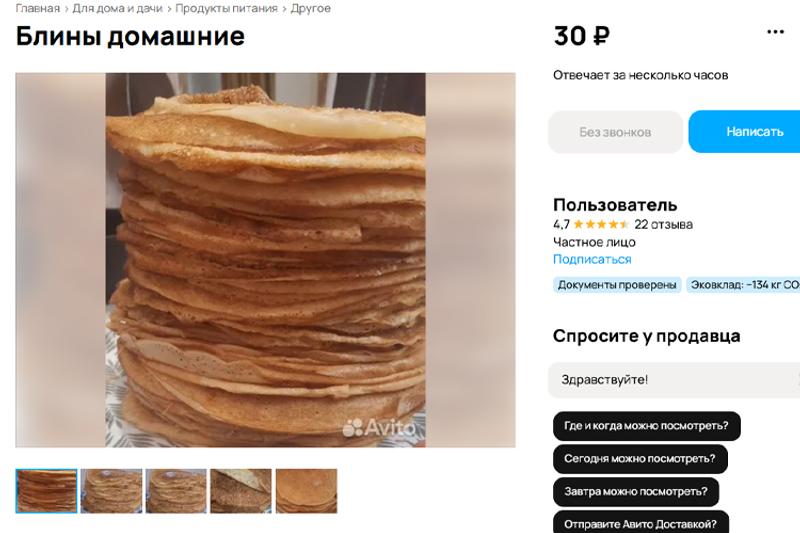Click the Эковклад badge
Screen dimensions: 800x533
(x=743, y=285)
